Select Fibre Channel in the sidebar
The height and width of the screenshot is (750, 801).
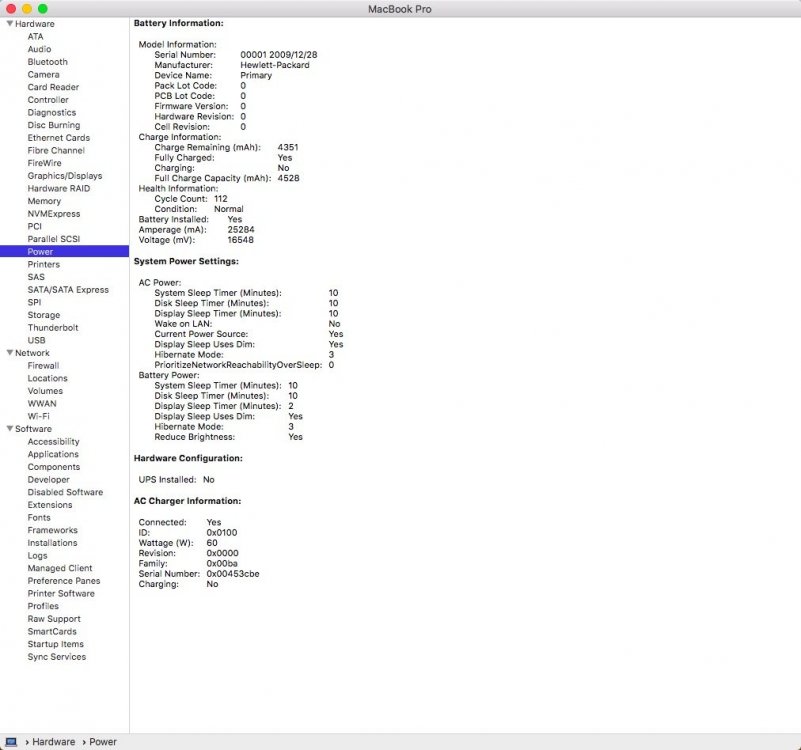(x=56, y=150)
